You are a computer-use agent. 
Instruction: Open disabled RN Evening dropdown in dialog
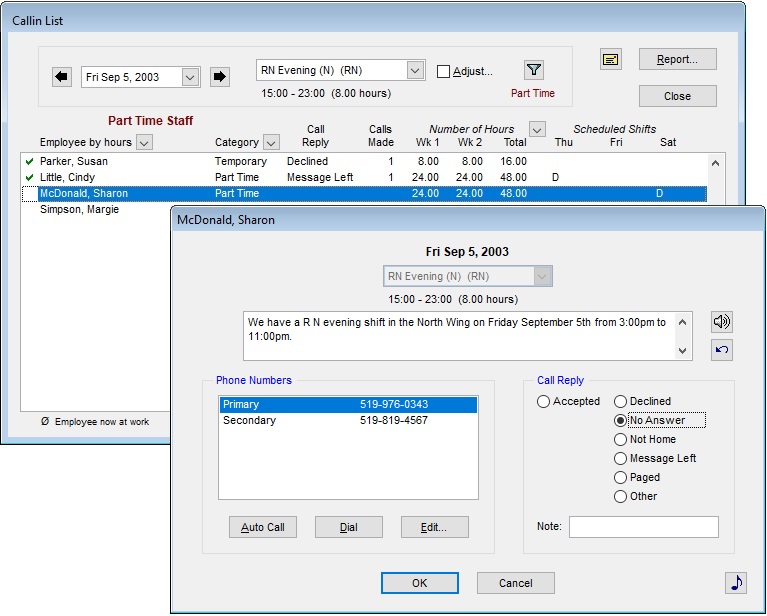pos(542,276)
